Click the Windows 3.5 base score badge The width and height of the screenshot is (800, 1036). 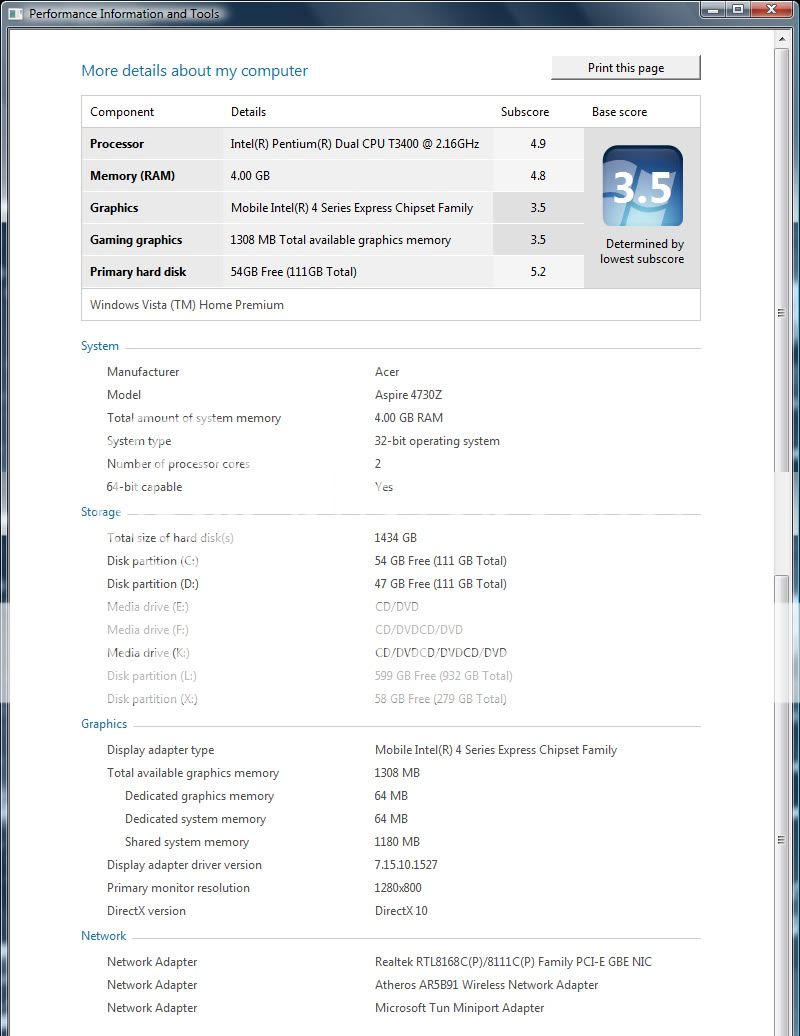pos(642,186)
